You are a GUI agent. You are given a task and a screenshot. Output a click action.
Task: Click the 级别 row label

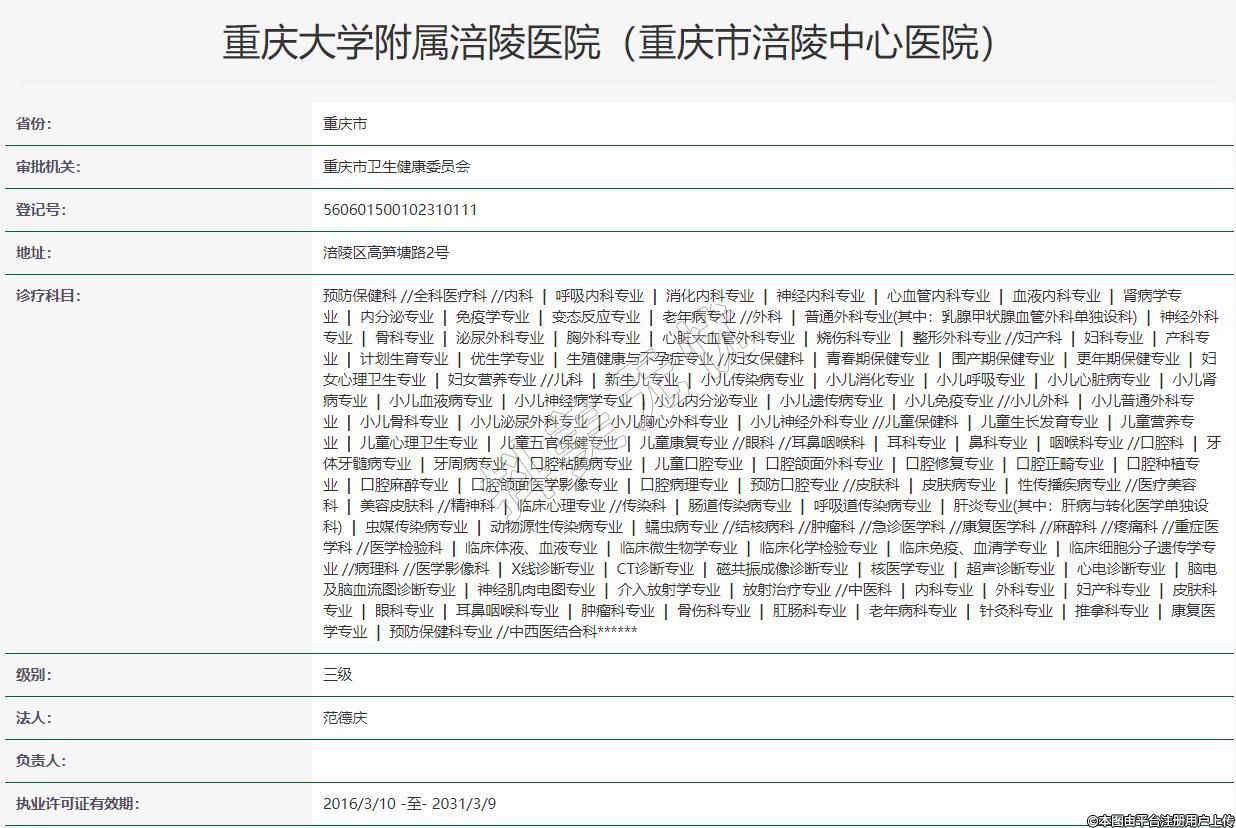coord(33,675)
